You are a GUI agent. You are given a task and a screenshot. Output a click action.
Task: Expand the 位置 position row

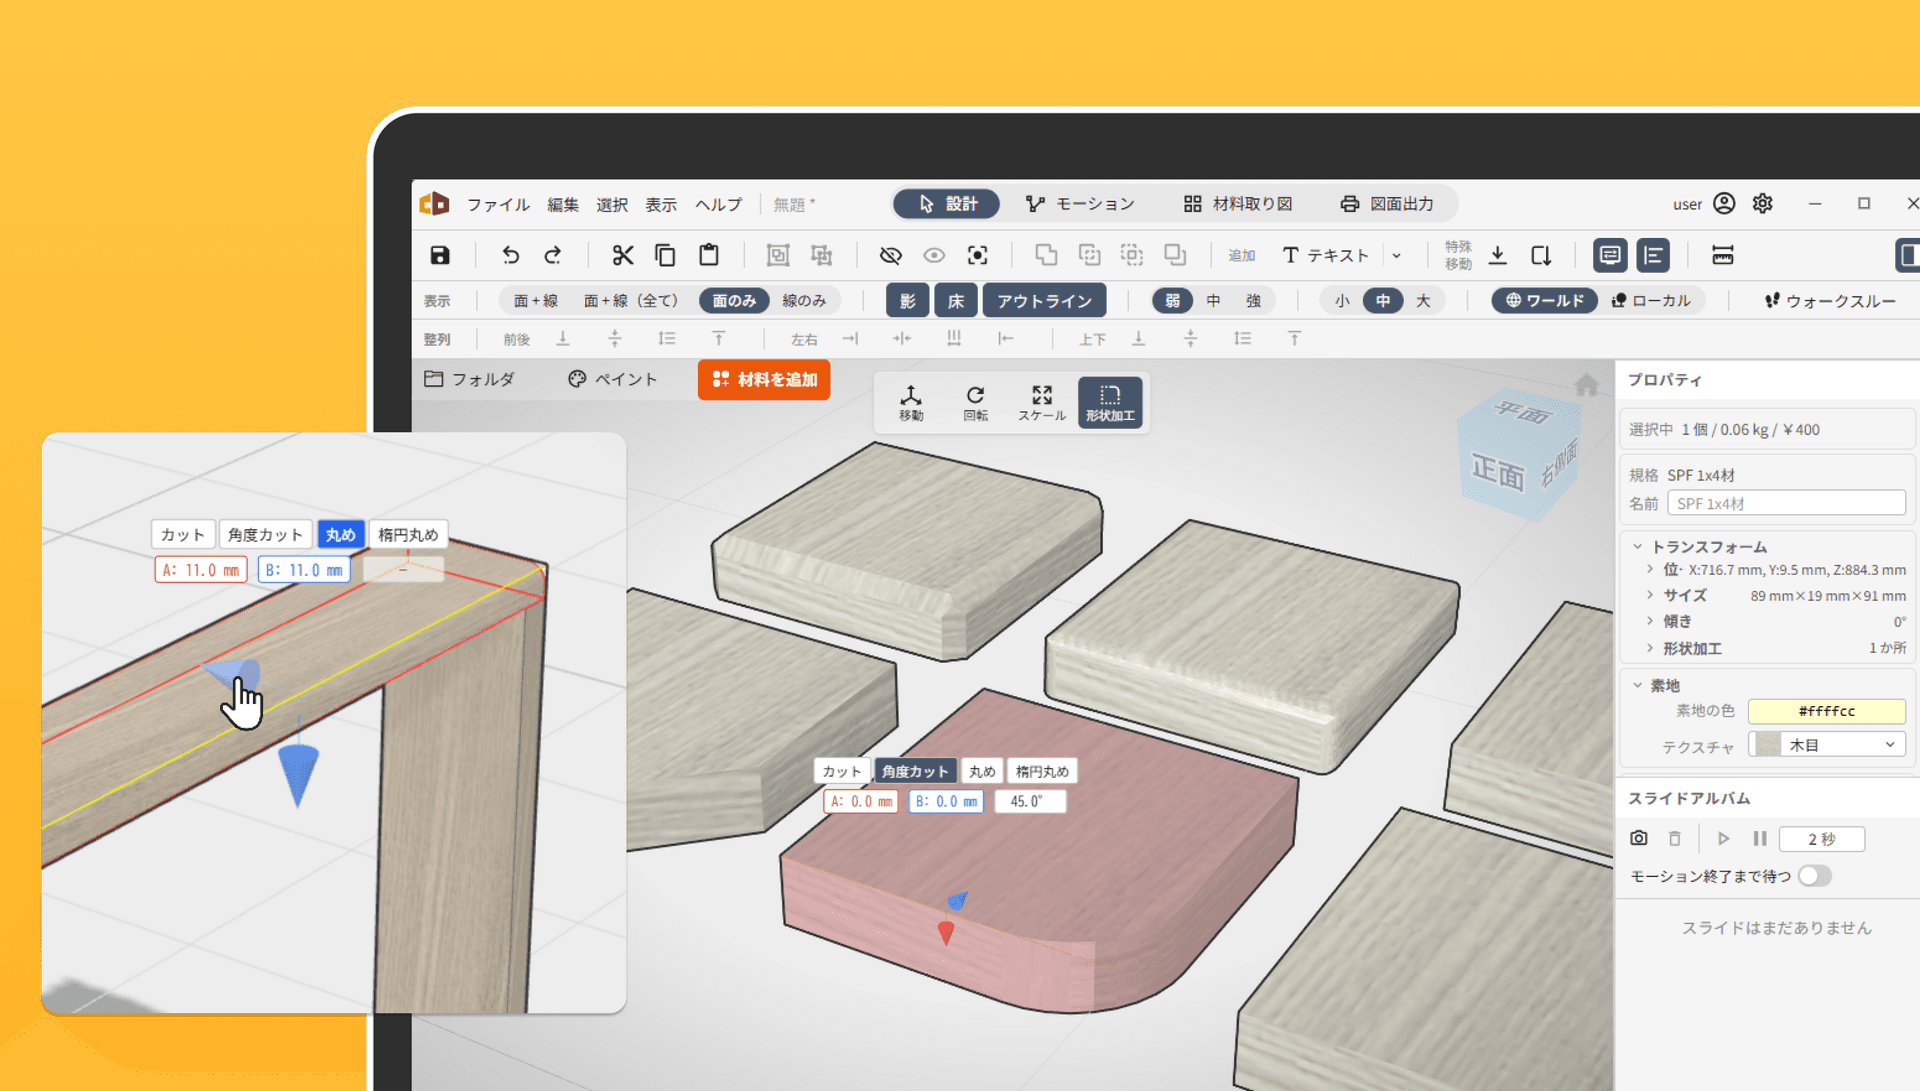coord(1650,569)
